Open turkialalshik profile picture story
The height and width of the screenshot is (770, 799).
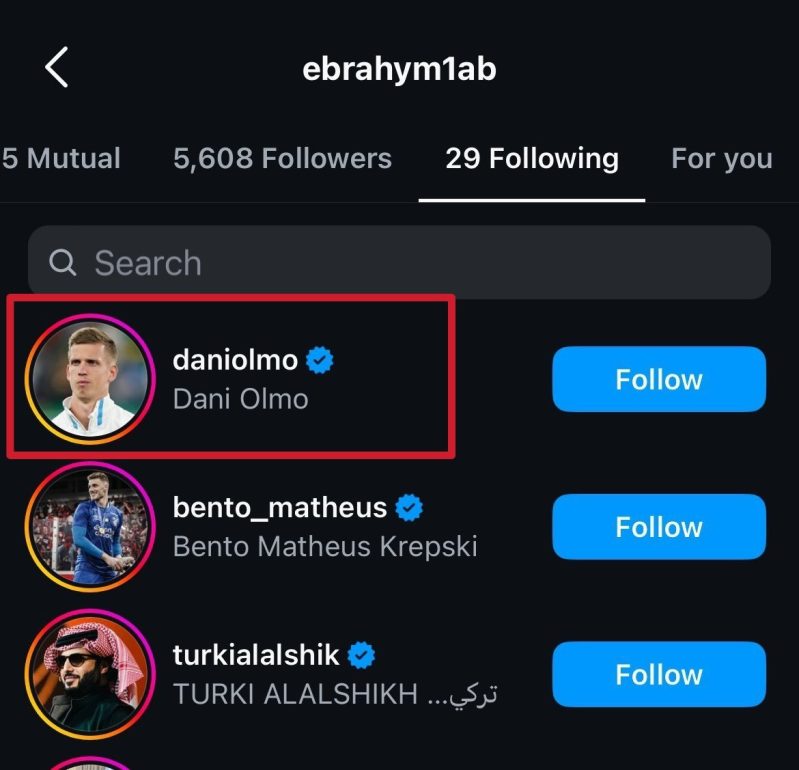pyautogui.click(x=90, y=674)
